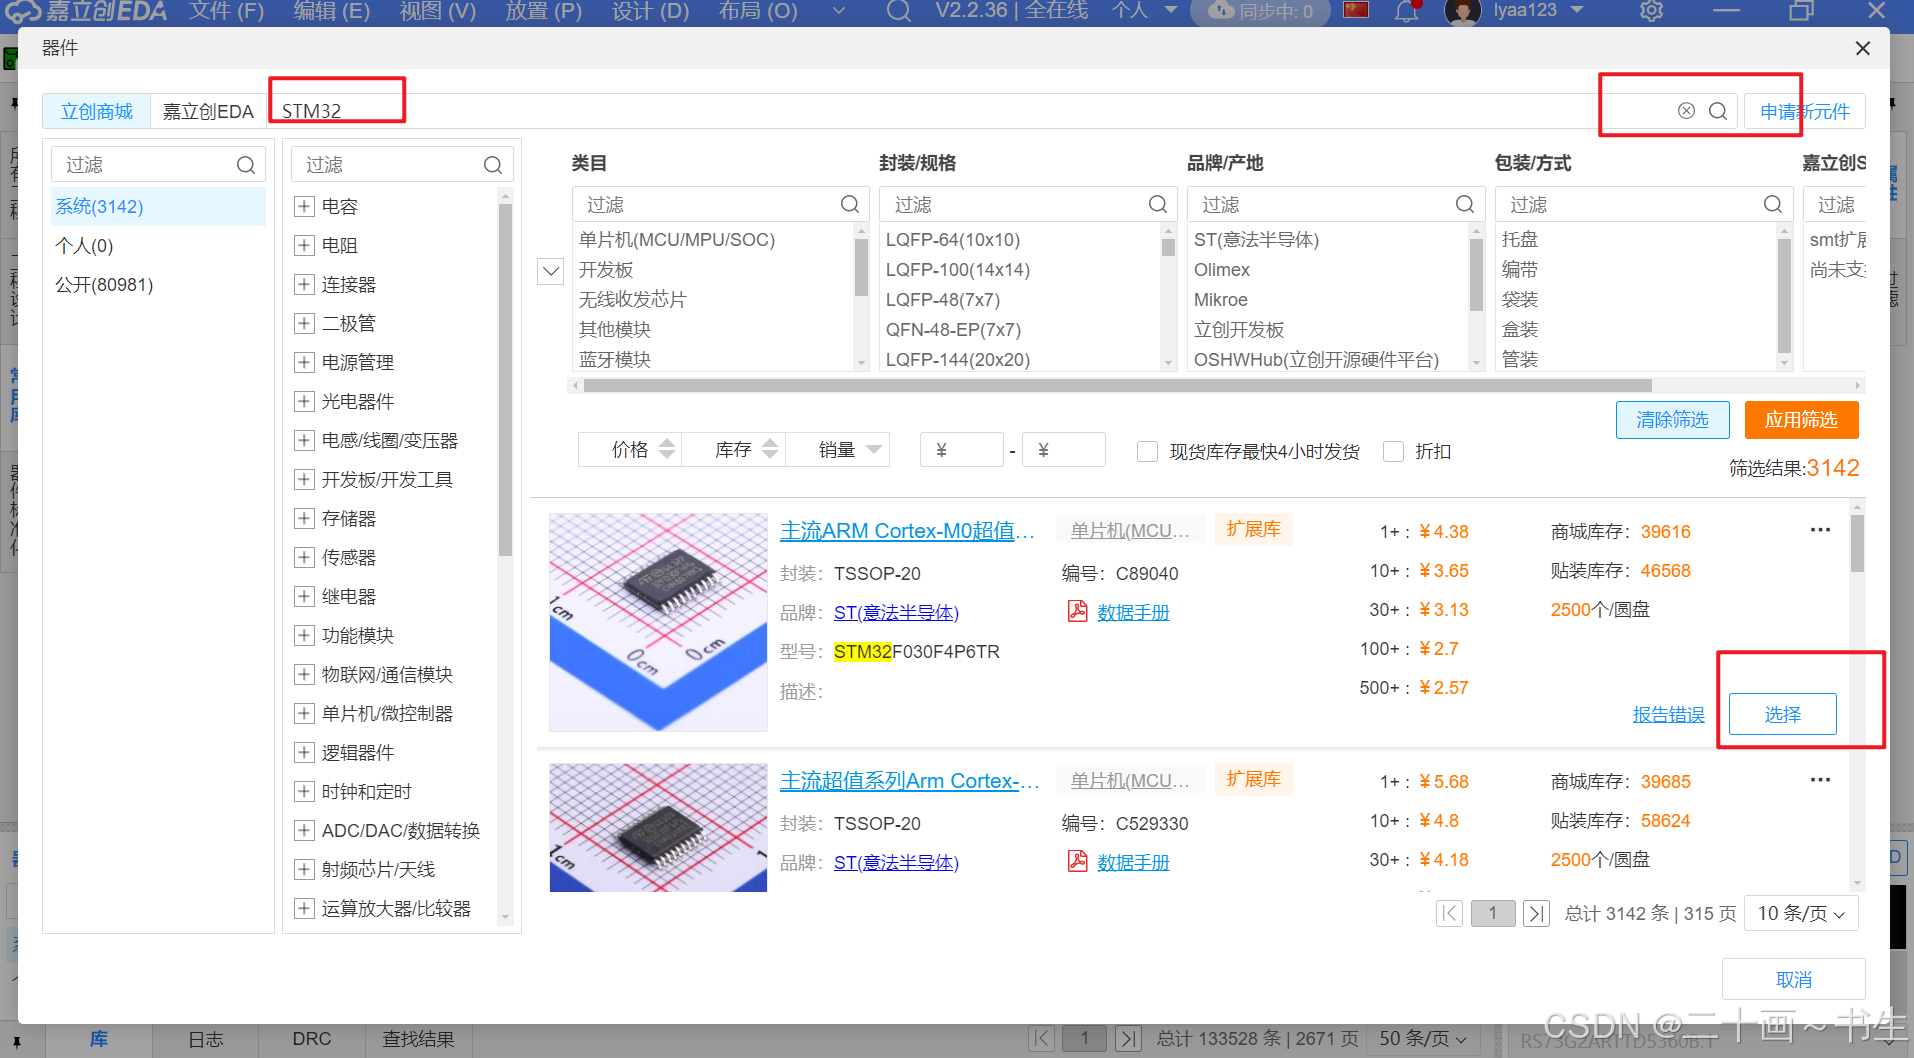
Task: Expand the 电源管理 category
Action: click(304, 362)
